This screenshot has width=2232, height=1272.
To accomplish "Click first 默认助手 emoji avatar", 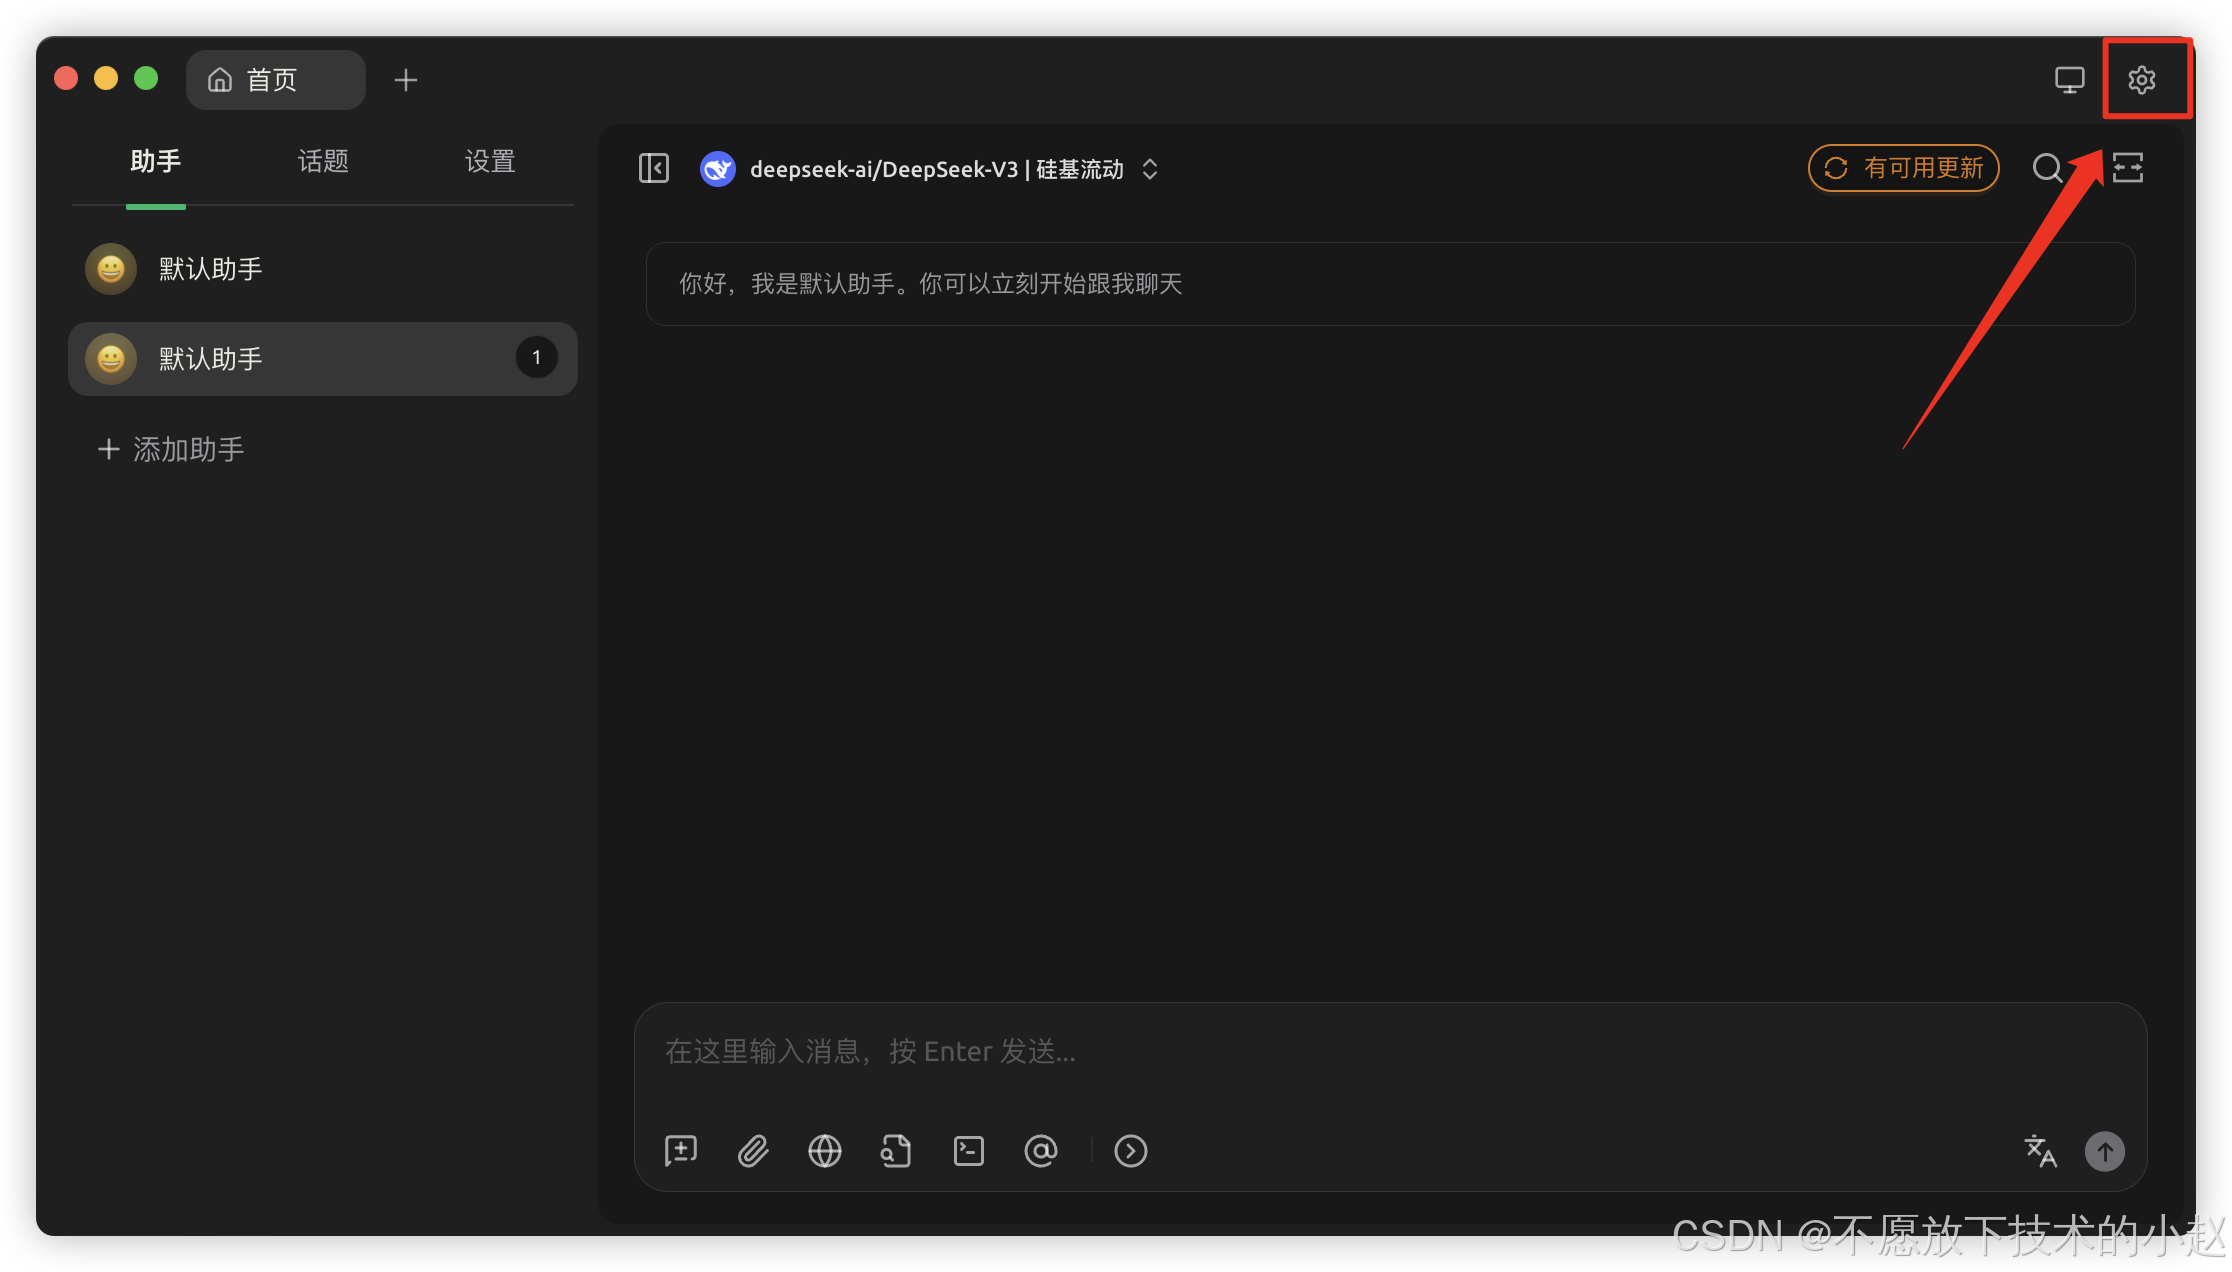I will click(111, 269).
